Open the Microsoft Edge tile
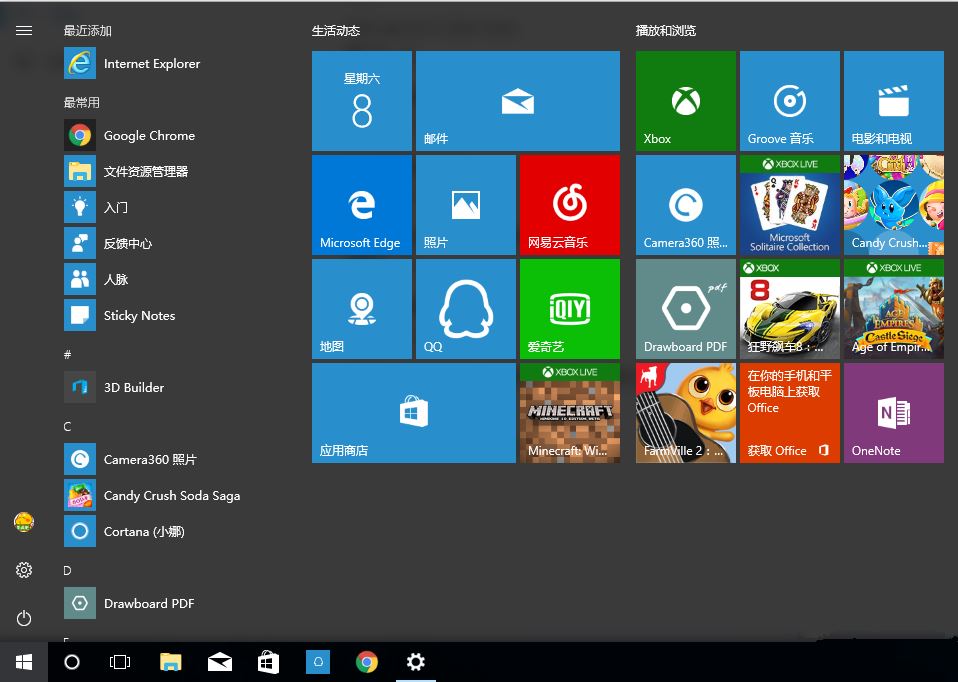958x682 pixels. pyautogui.click(x=361, y=205)
